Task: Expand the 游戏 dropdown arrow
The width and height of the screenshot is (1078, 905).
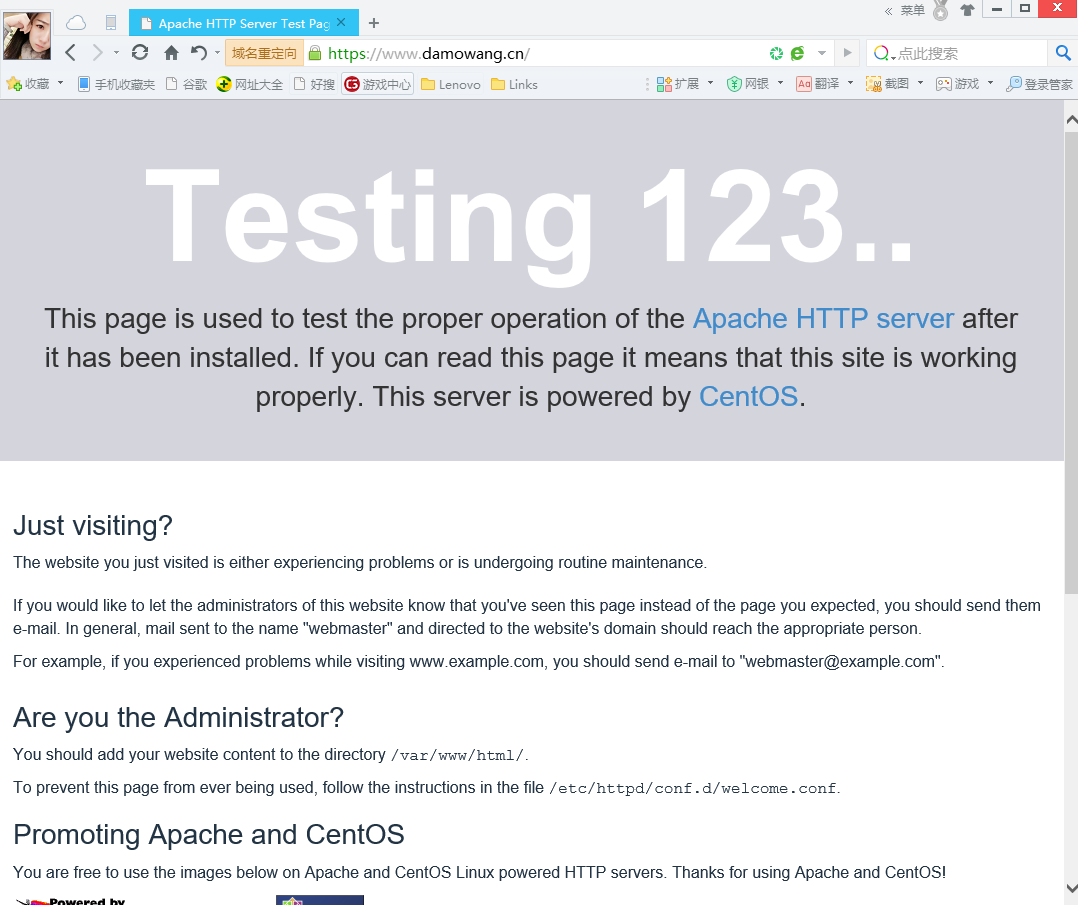Action: click(x=990, y=83)
